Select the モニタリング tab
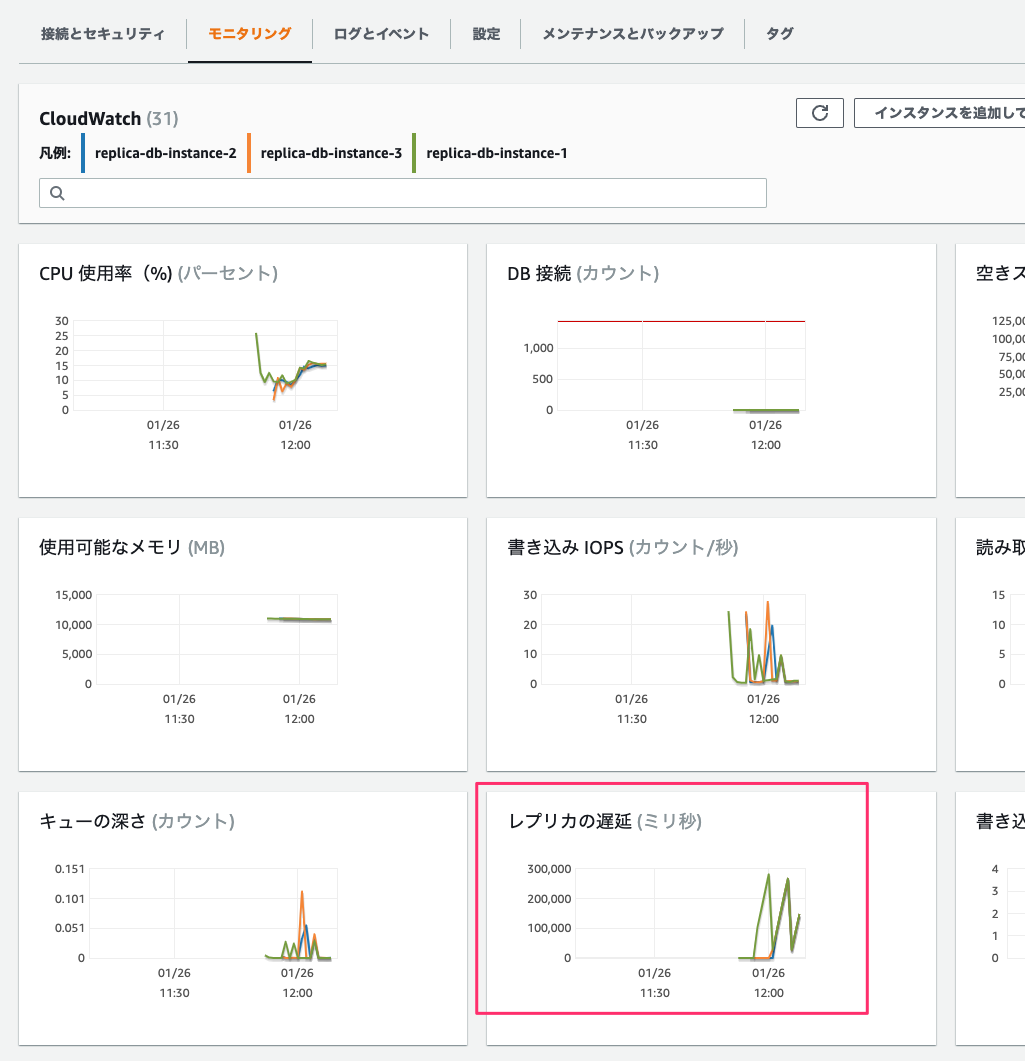The width and height of the screenshot is (1025, 1061). (250, 34)
